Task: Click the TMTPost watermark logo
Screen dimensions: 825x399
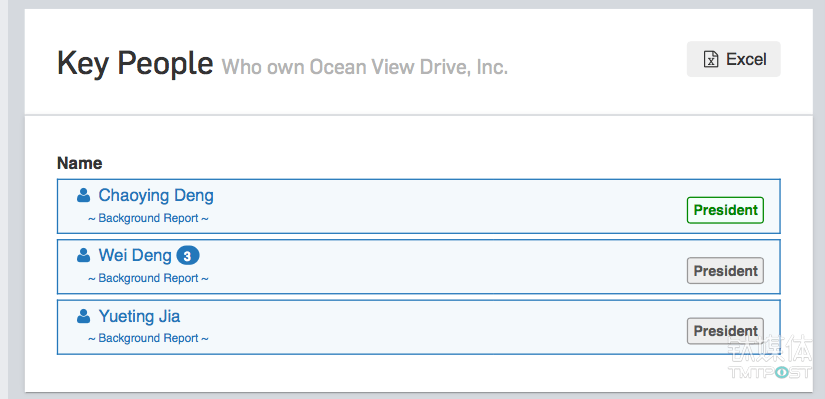Action: (769, 372)
